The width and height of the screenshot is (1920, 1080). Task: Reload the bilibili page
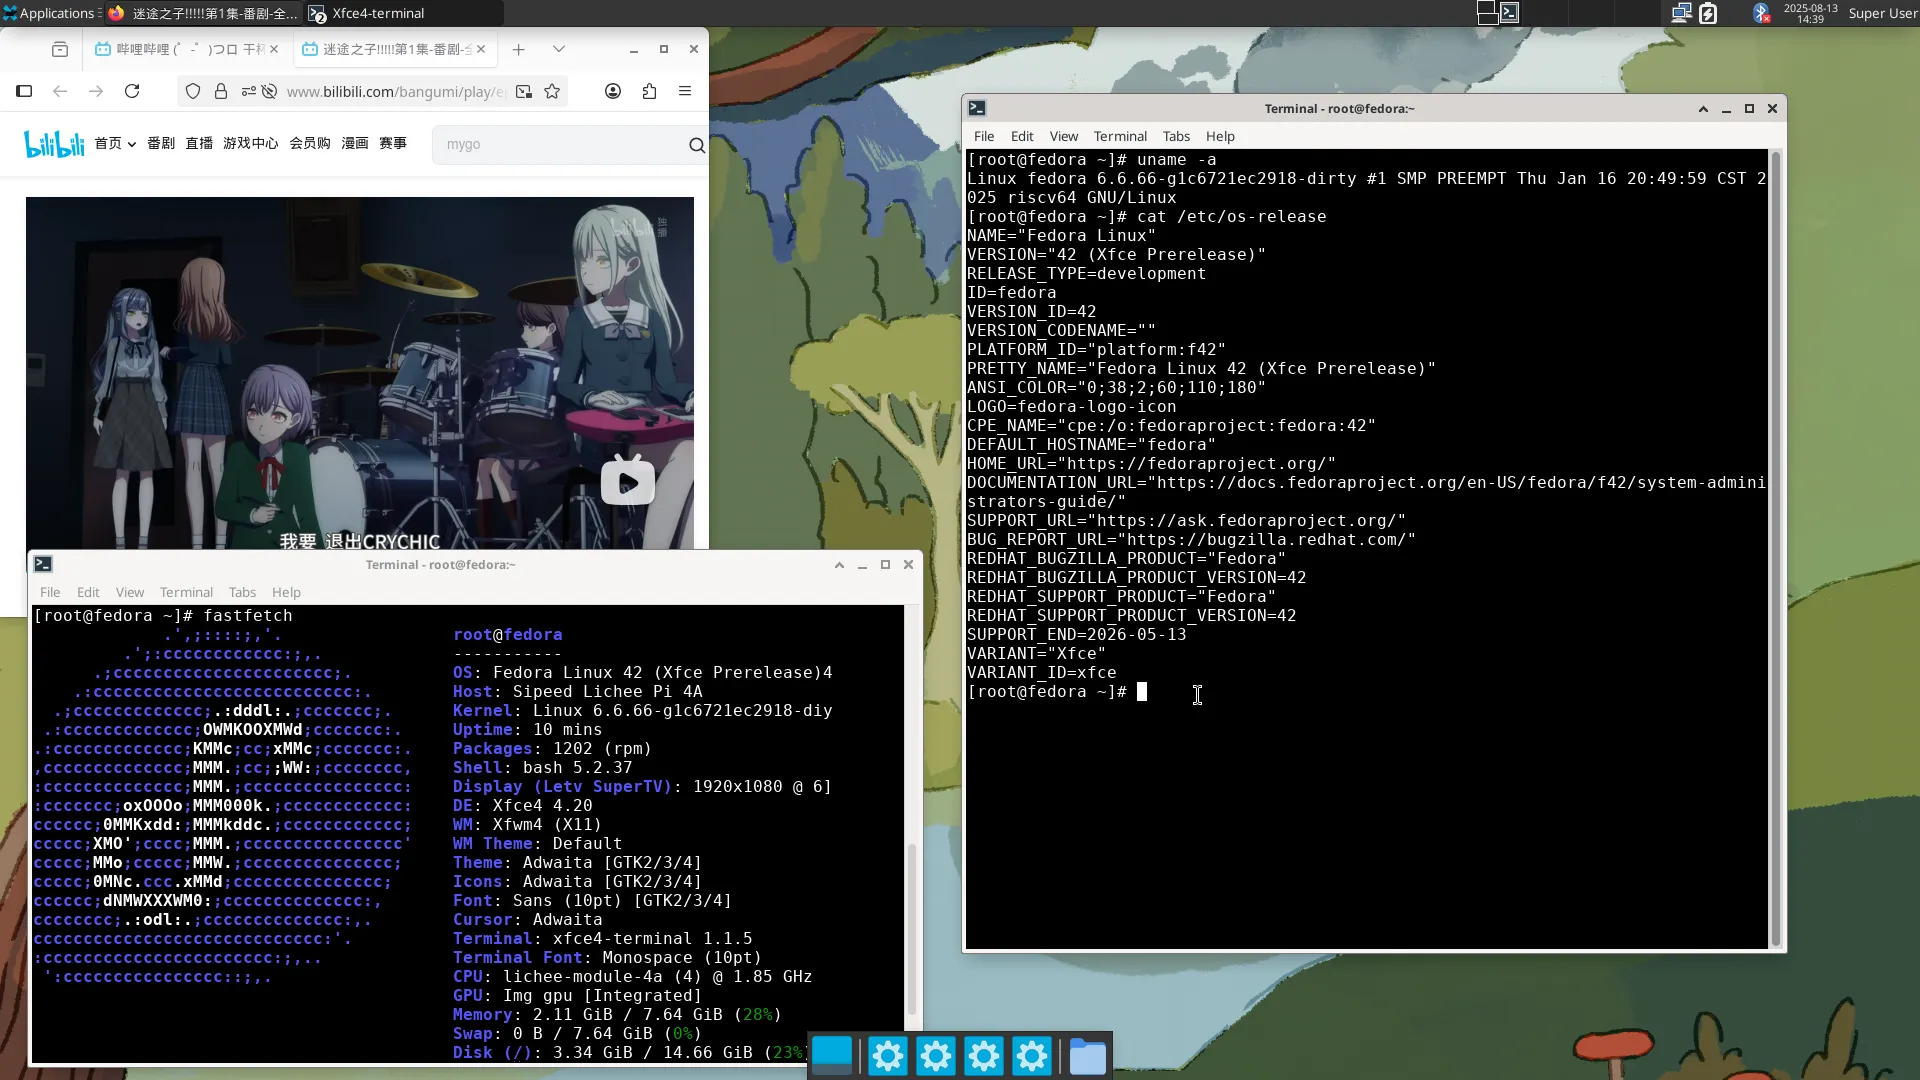coord(132,91)
